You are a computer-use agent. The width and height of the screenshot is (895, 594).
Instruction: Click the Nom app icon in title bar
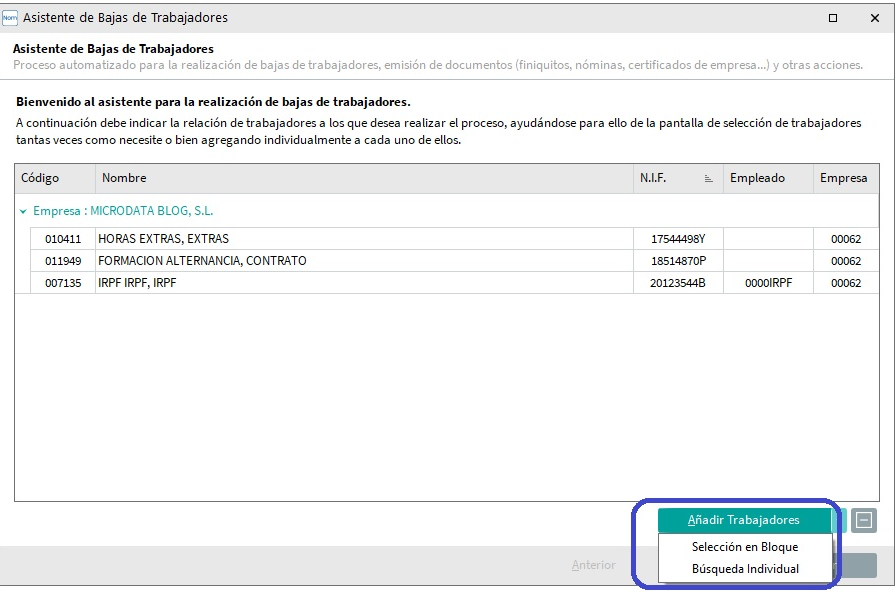click(x=10, y=18)
